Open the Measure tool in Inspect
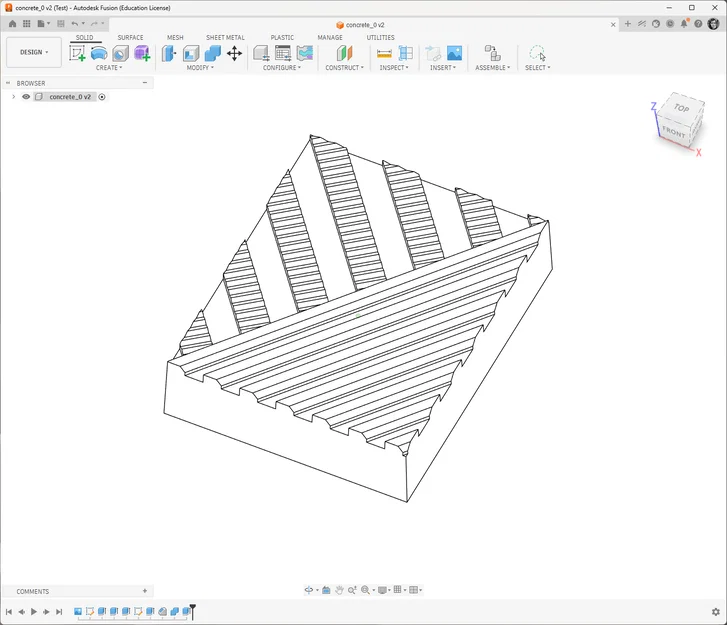This screenshot has width=727, height=625. point(384,54)
